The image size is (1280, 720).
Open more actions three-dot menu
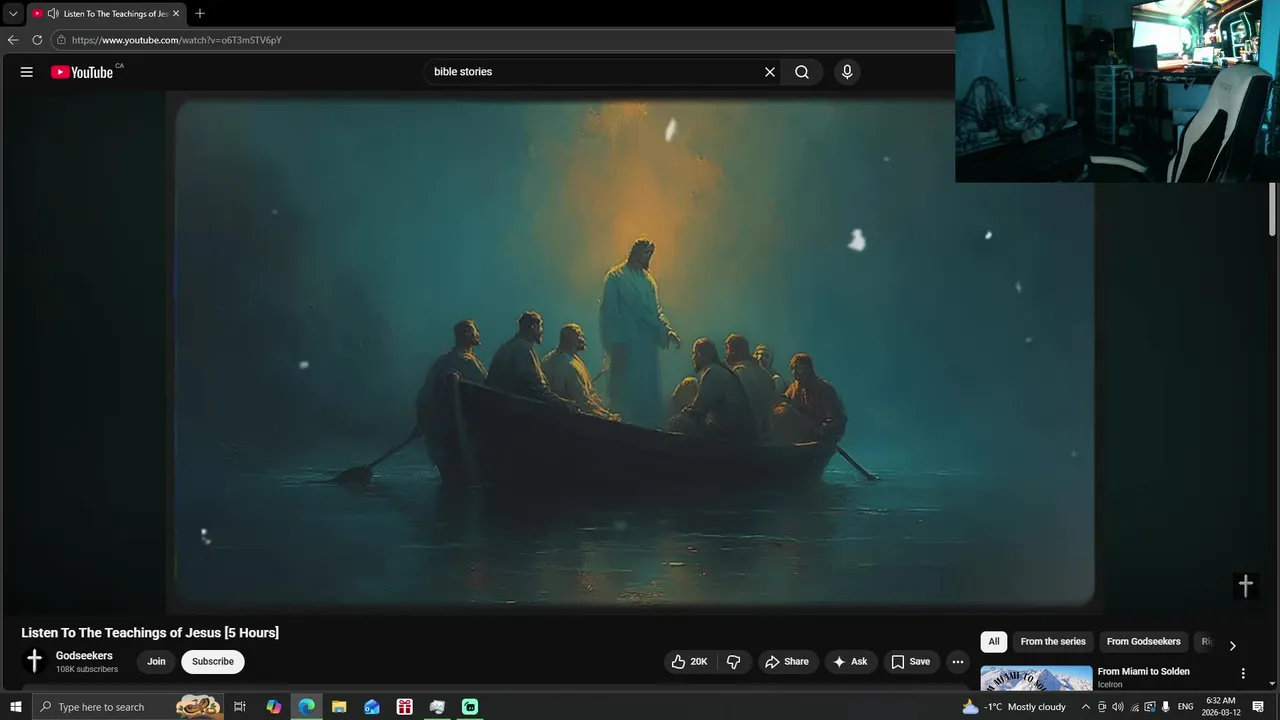pyautogui.click(x=958, y=662)
